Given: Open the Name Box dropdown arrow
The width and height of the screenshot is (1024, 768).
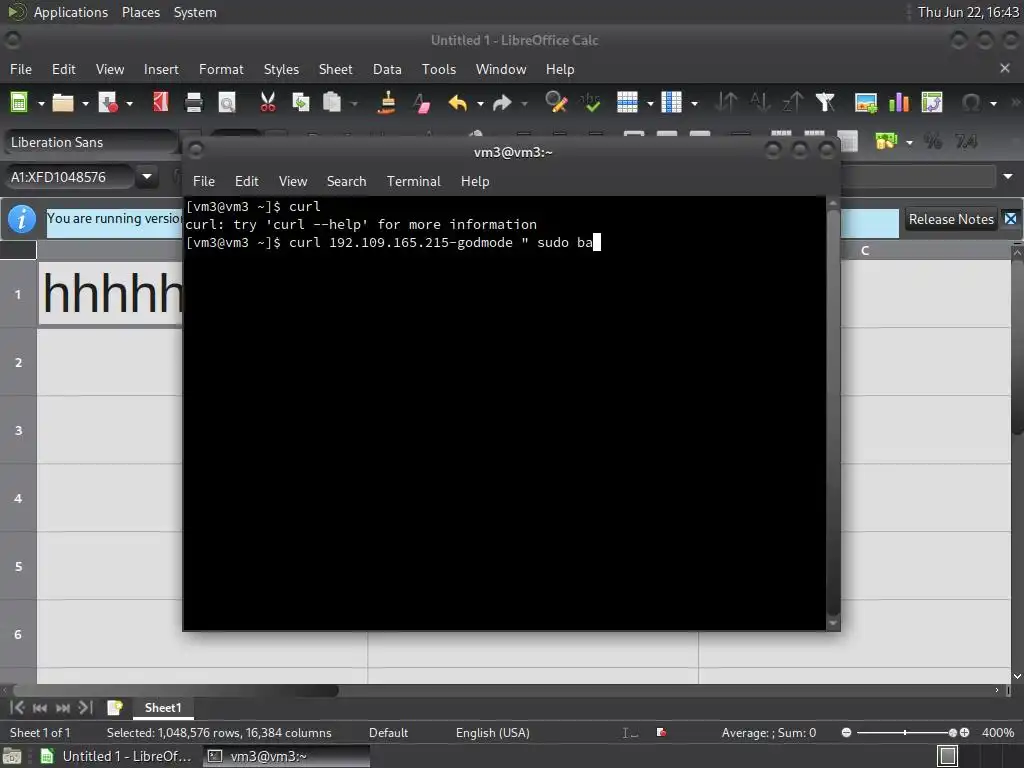Looking at the screenshot, I should (147, 176).
